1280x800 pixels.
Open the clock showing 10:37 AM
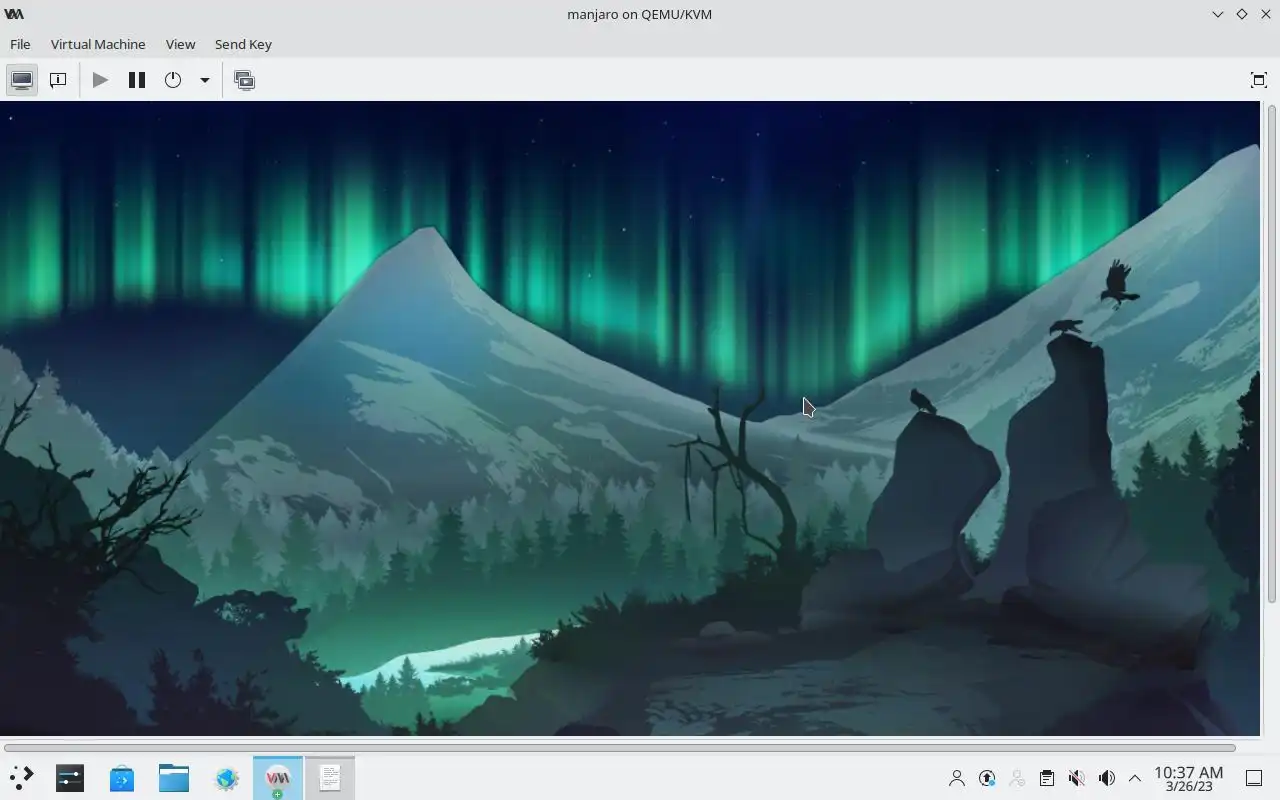(1188, 778)
